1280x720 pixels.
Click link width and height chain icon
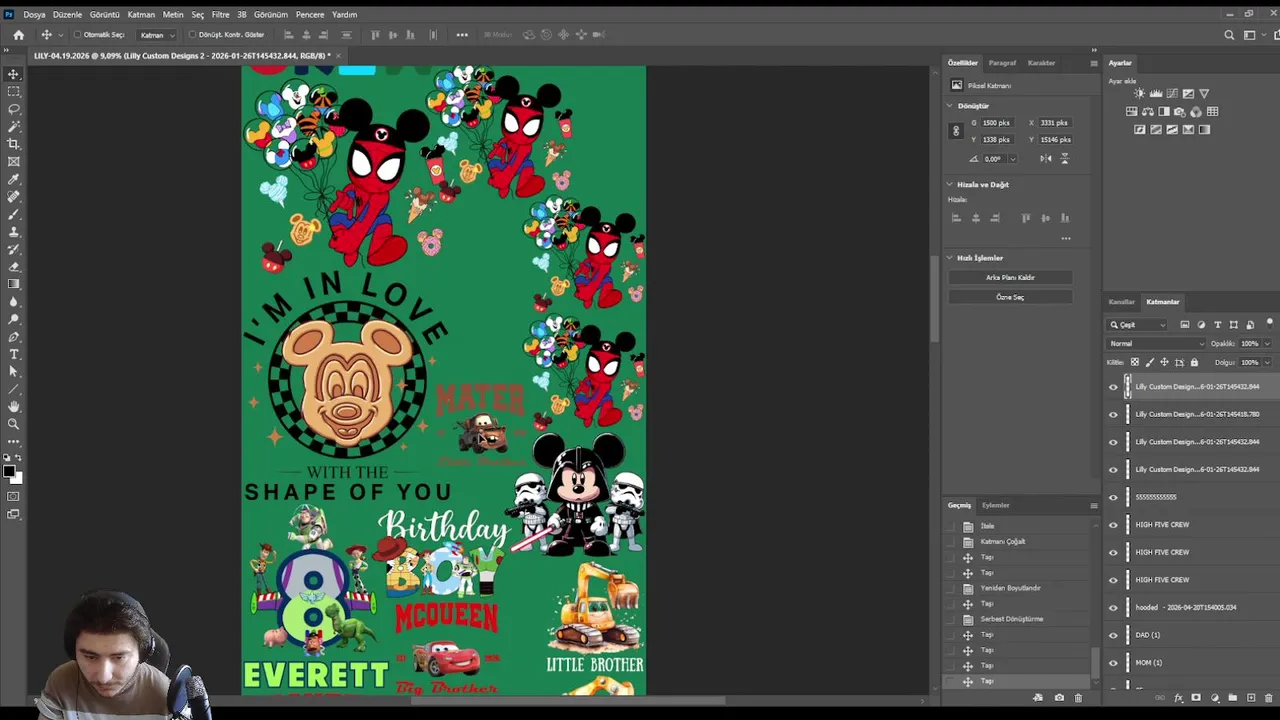click(956, 131)
